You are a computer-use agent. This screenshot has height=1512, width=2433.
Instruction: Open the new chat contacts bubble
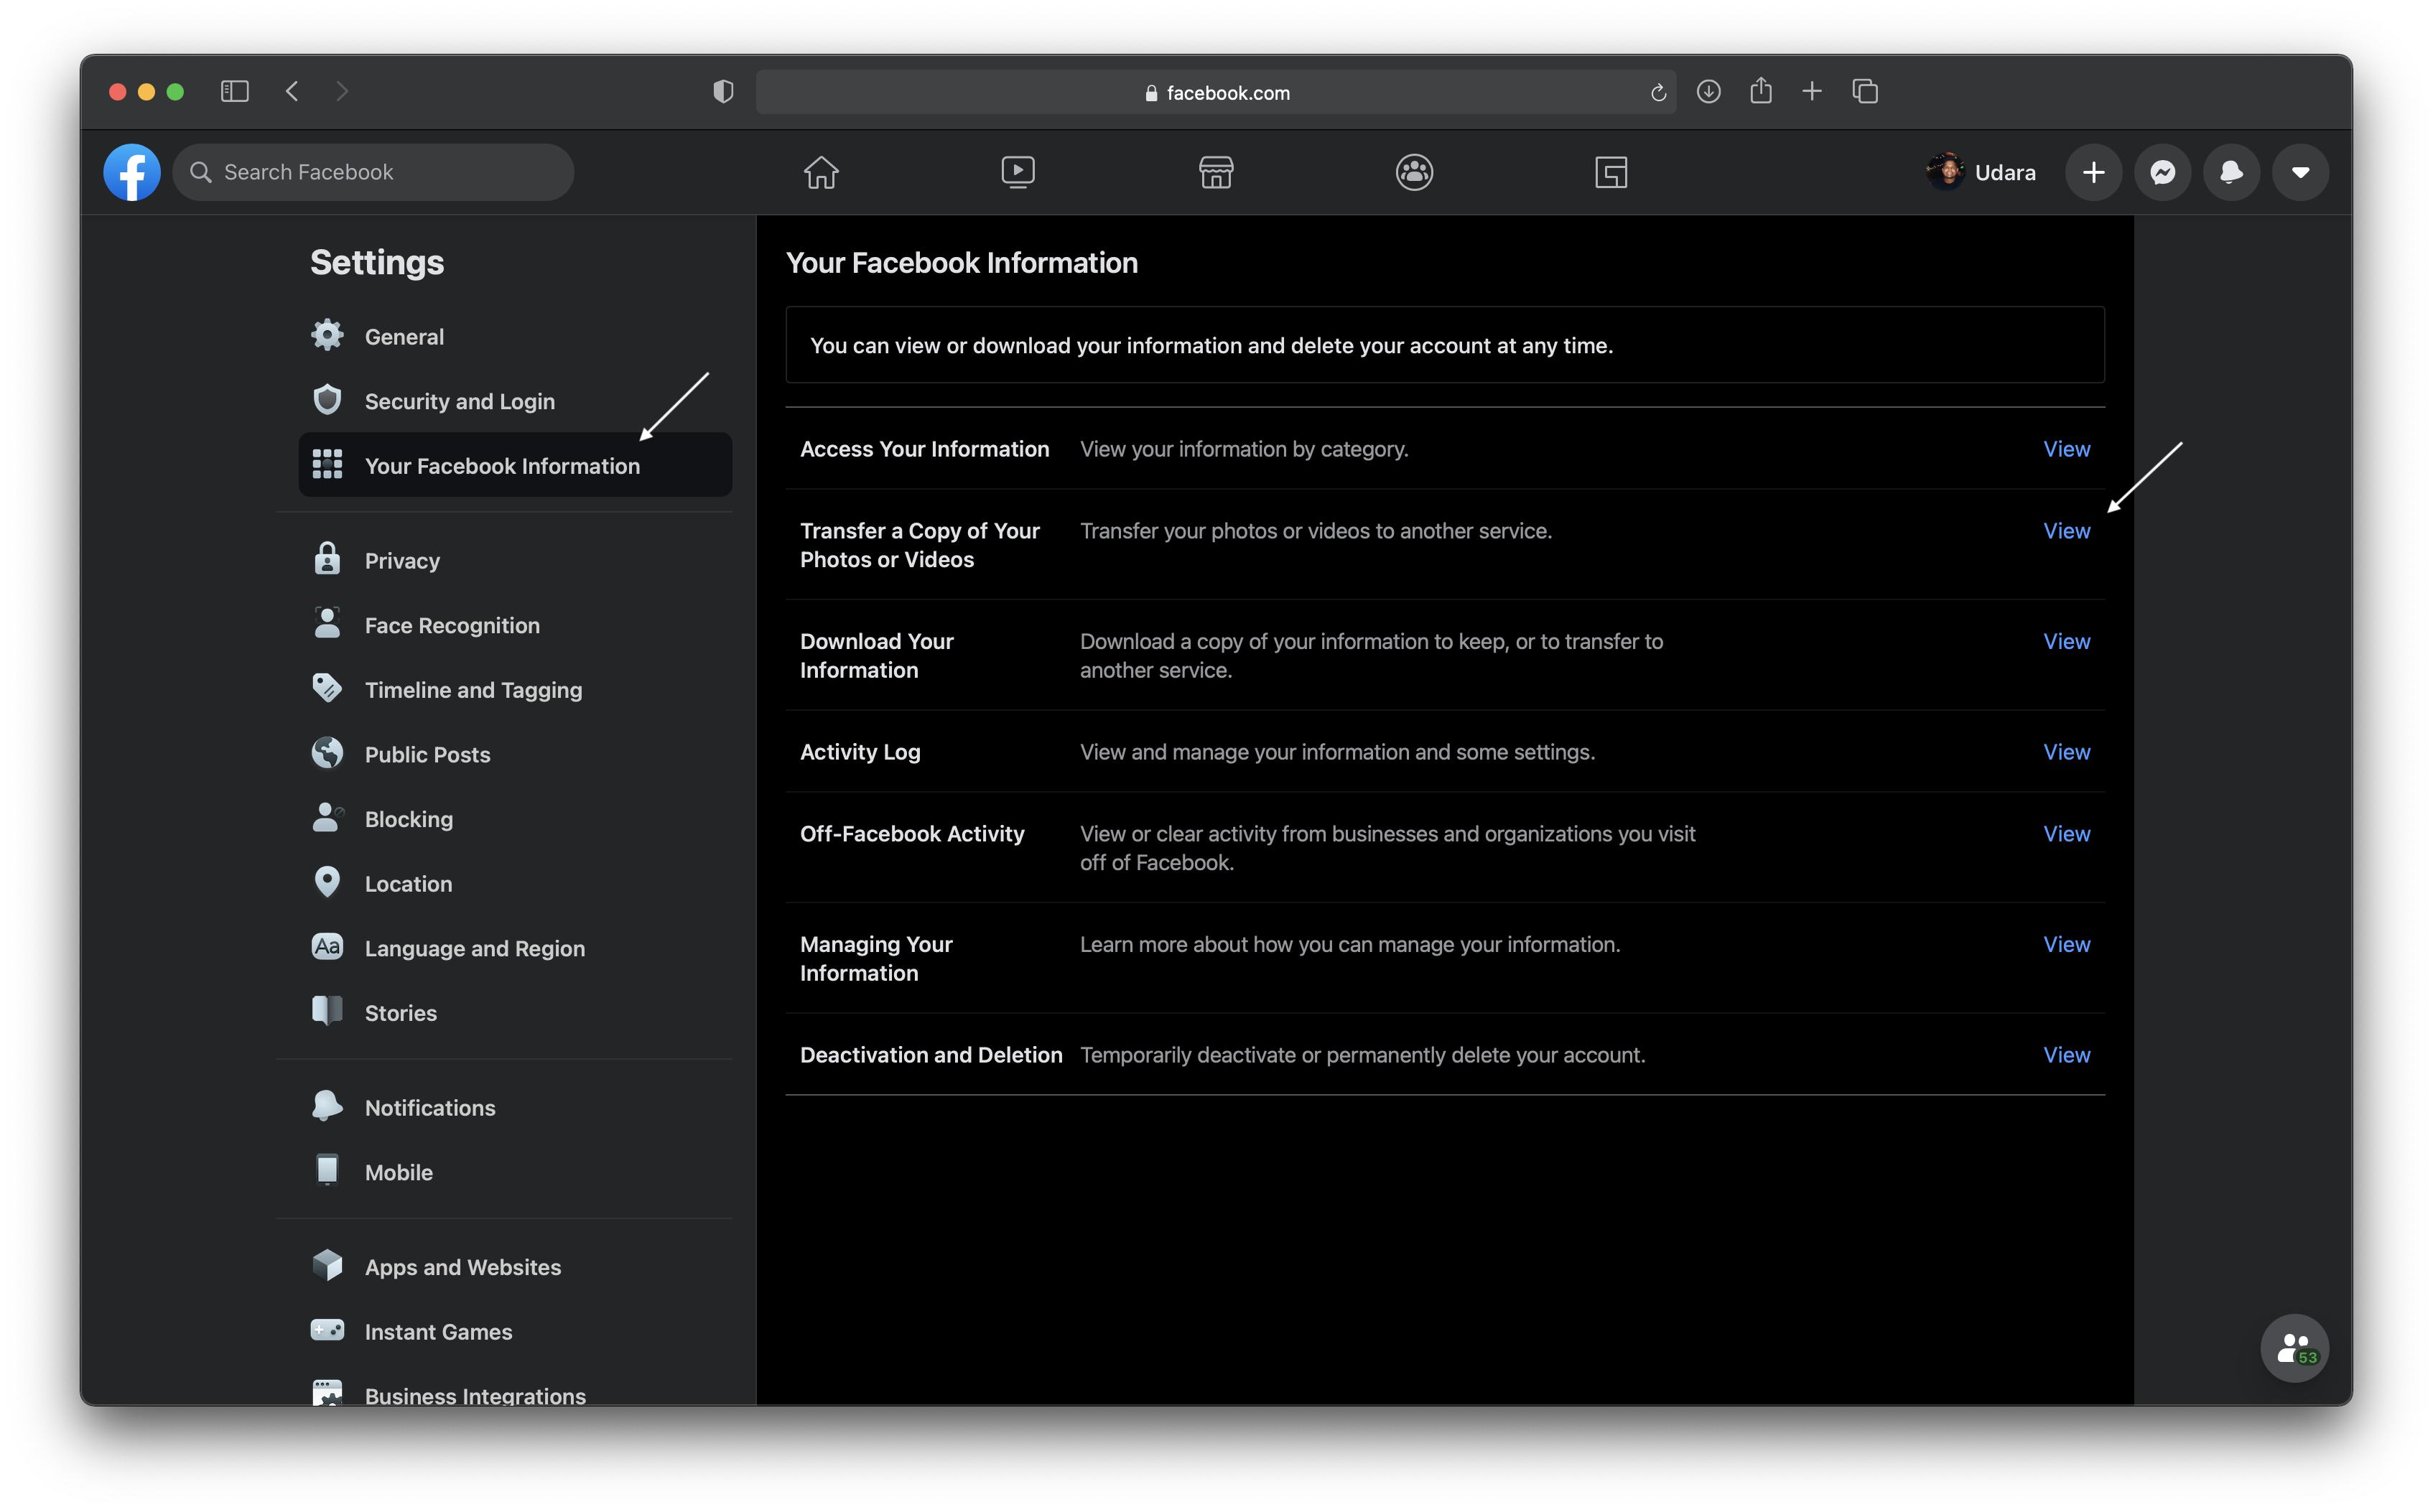[x=2294, y=1347]
